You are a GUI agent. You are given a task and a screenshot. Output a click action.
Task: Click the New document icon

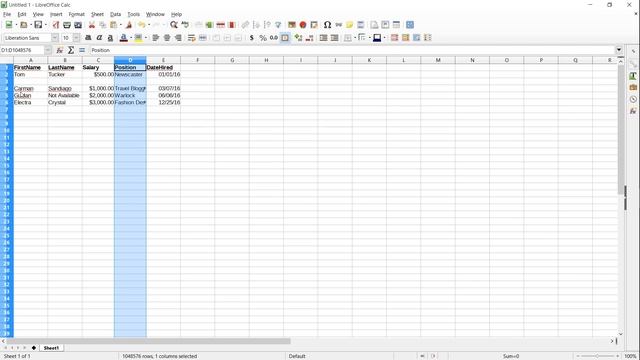coord(9,25)
